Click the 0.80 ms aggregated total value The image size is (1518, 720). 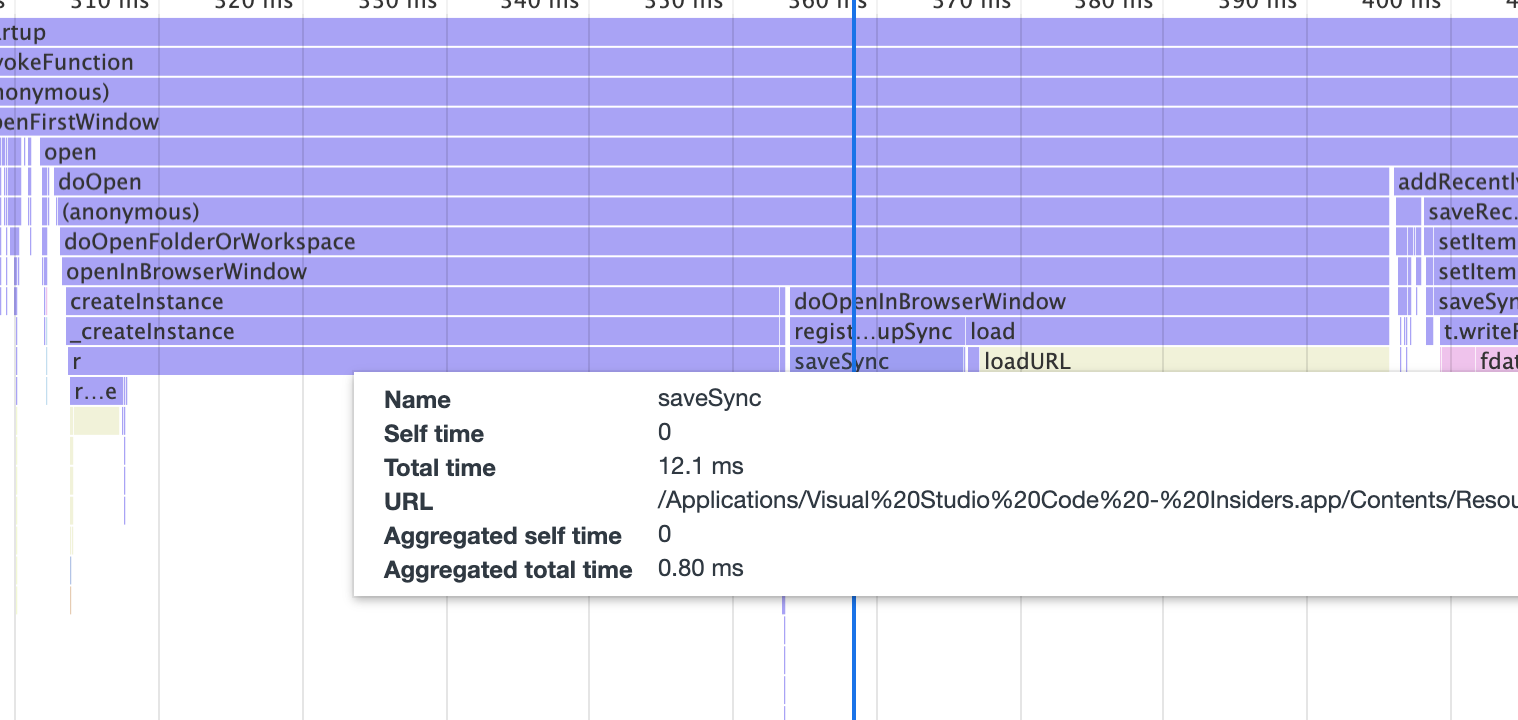(701, 568)
